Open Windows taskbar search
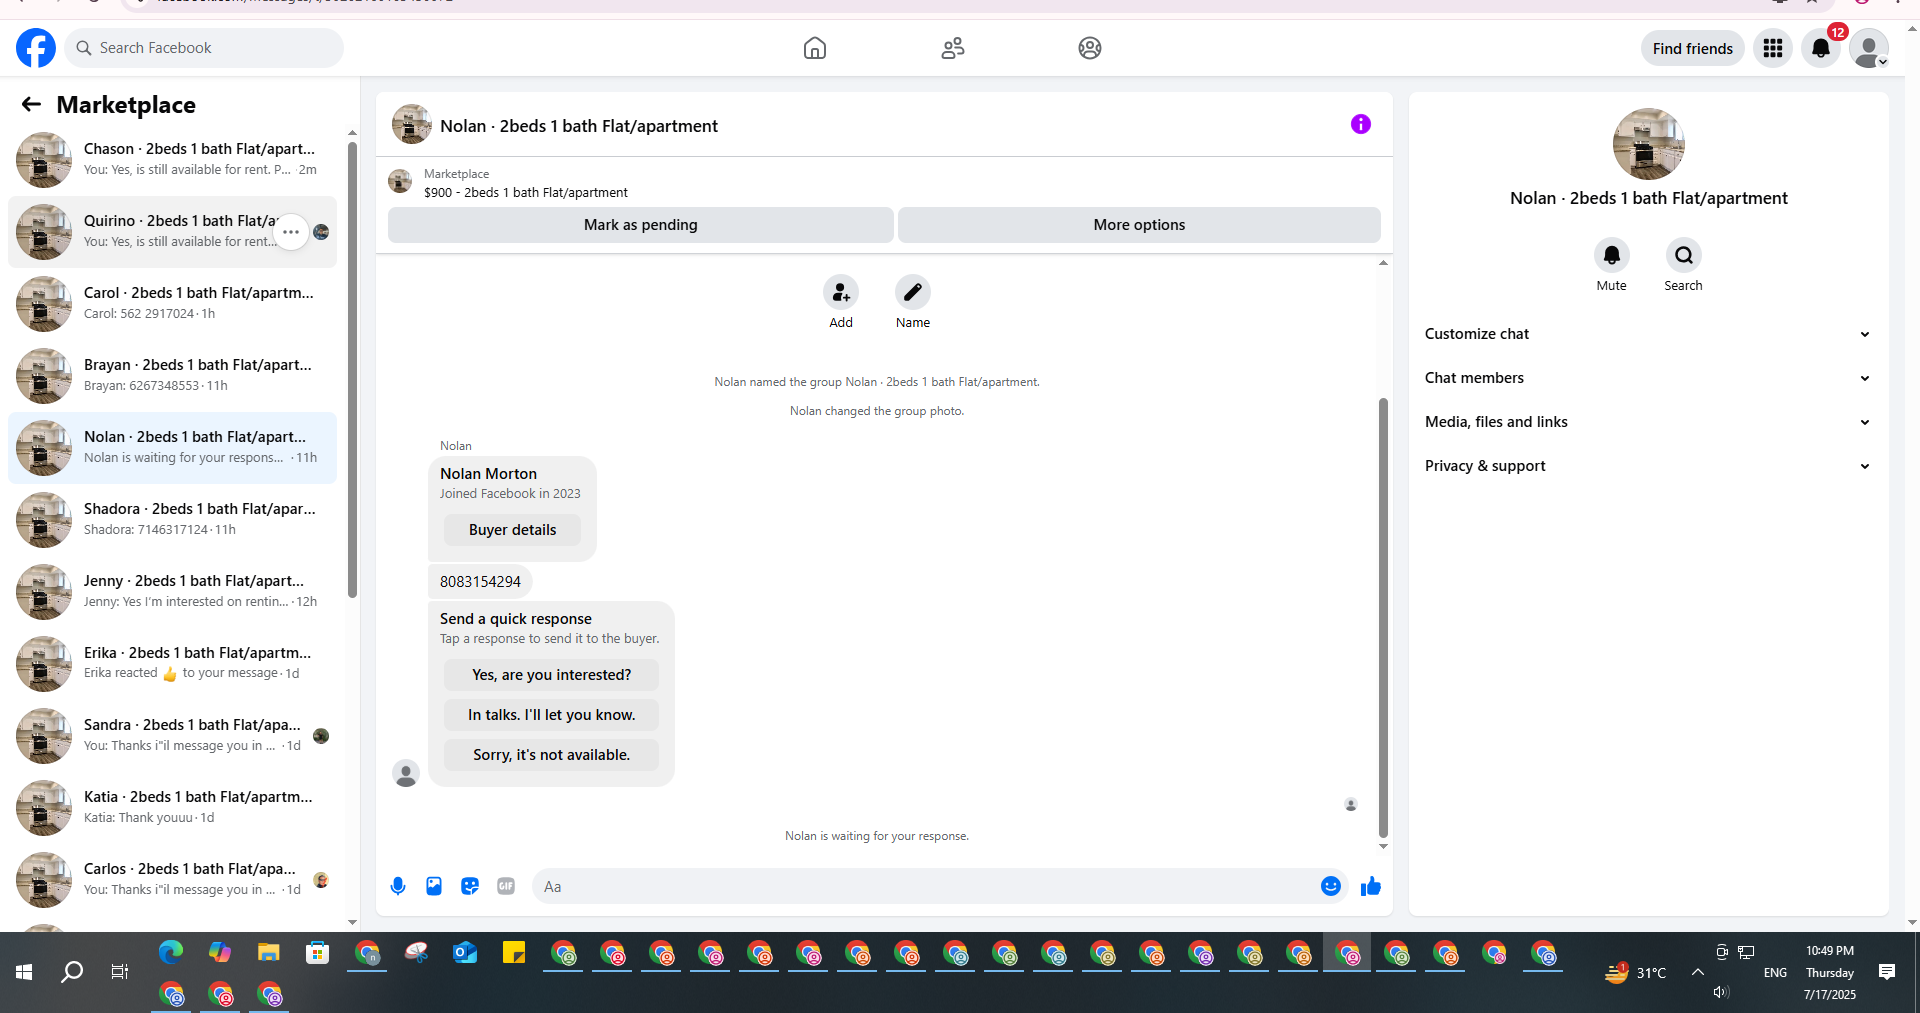This screenshot has width=1920, height=1013. click(x=72, y=972)
